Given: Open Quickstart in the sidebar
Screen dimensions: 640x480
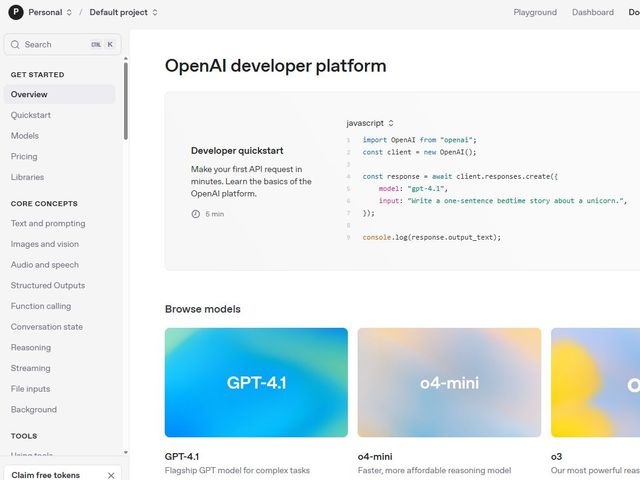Looking at the screenshot, I should tap(31, 115).
